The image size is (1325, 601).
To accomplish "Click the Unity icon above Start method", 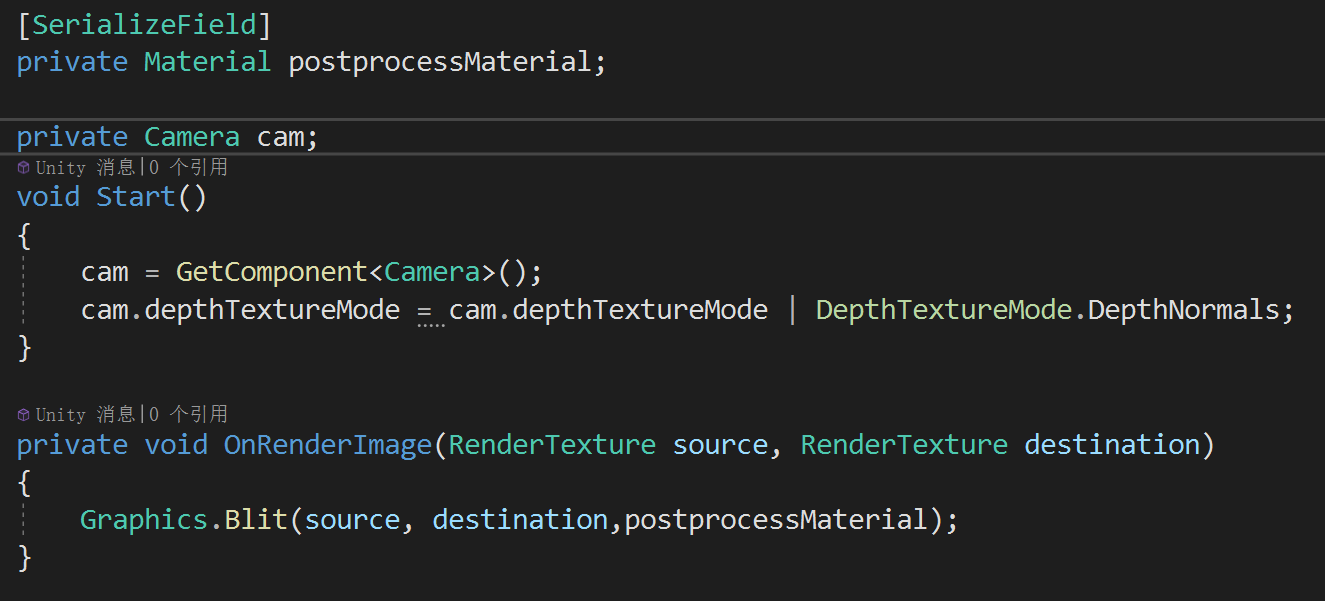I will pyautogui.click(x=23, y=167).
